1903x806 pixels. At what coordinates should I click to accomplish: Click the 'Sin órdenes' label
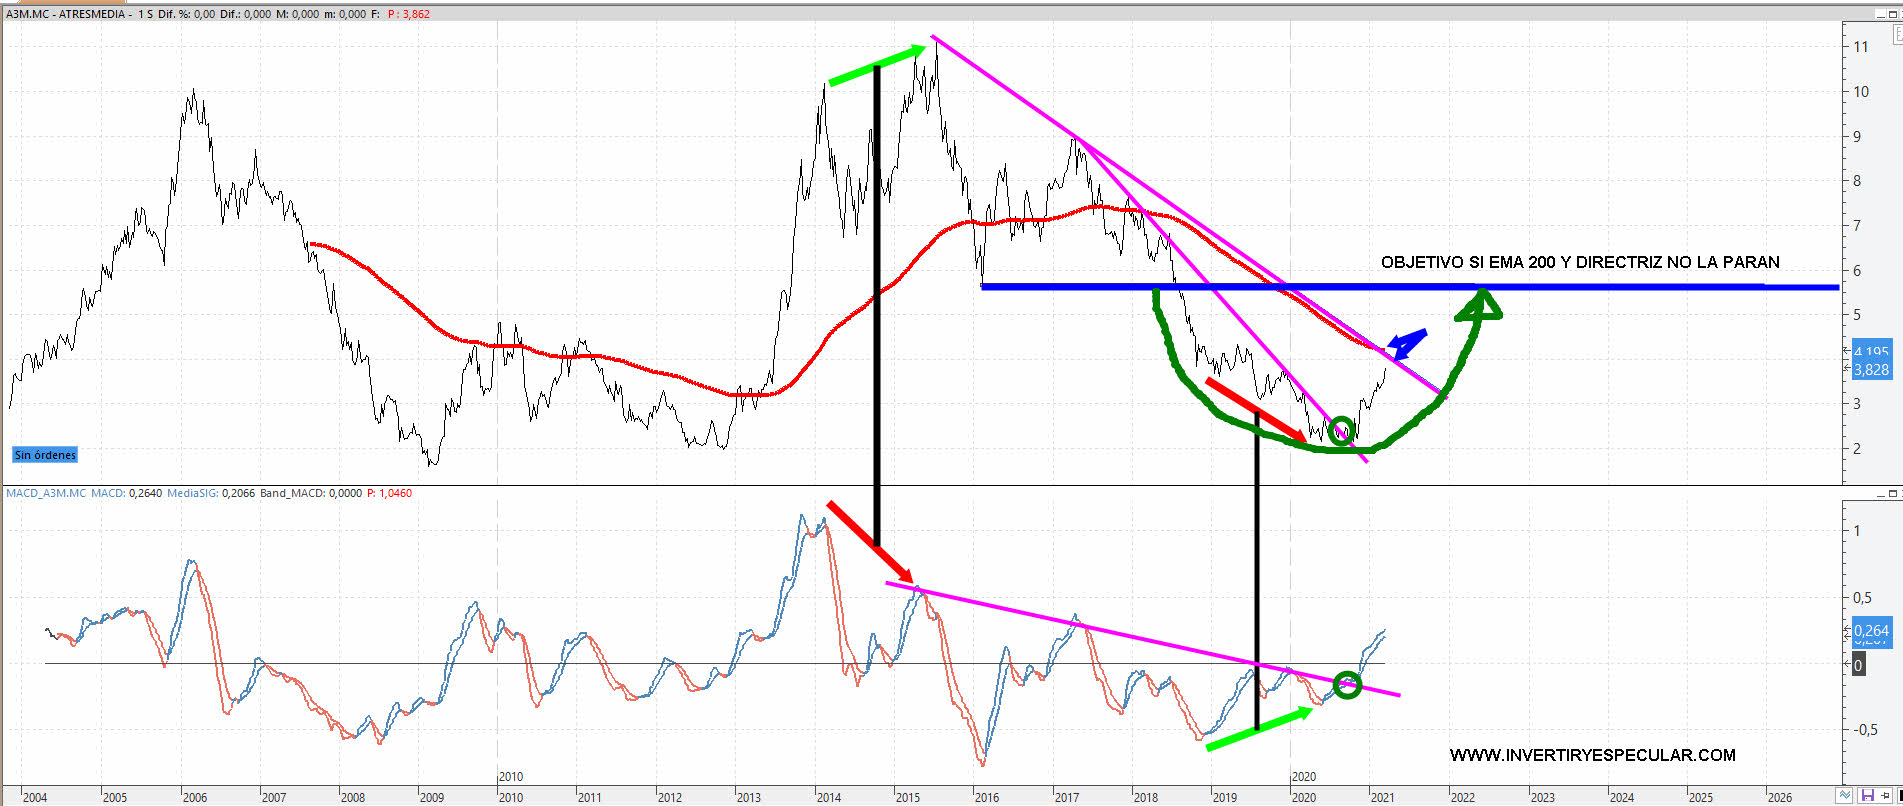tap(45, 455)
